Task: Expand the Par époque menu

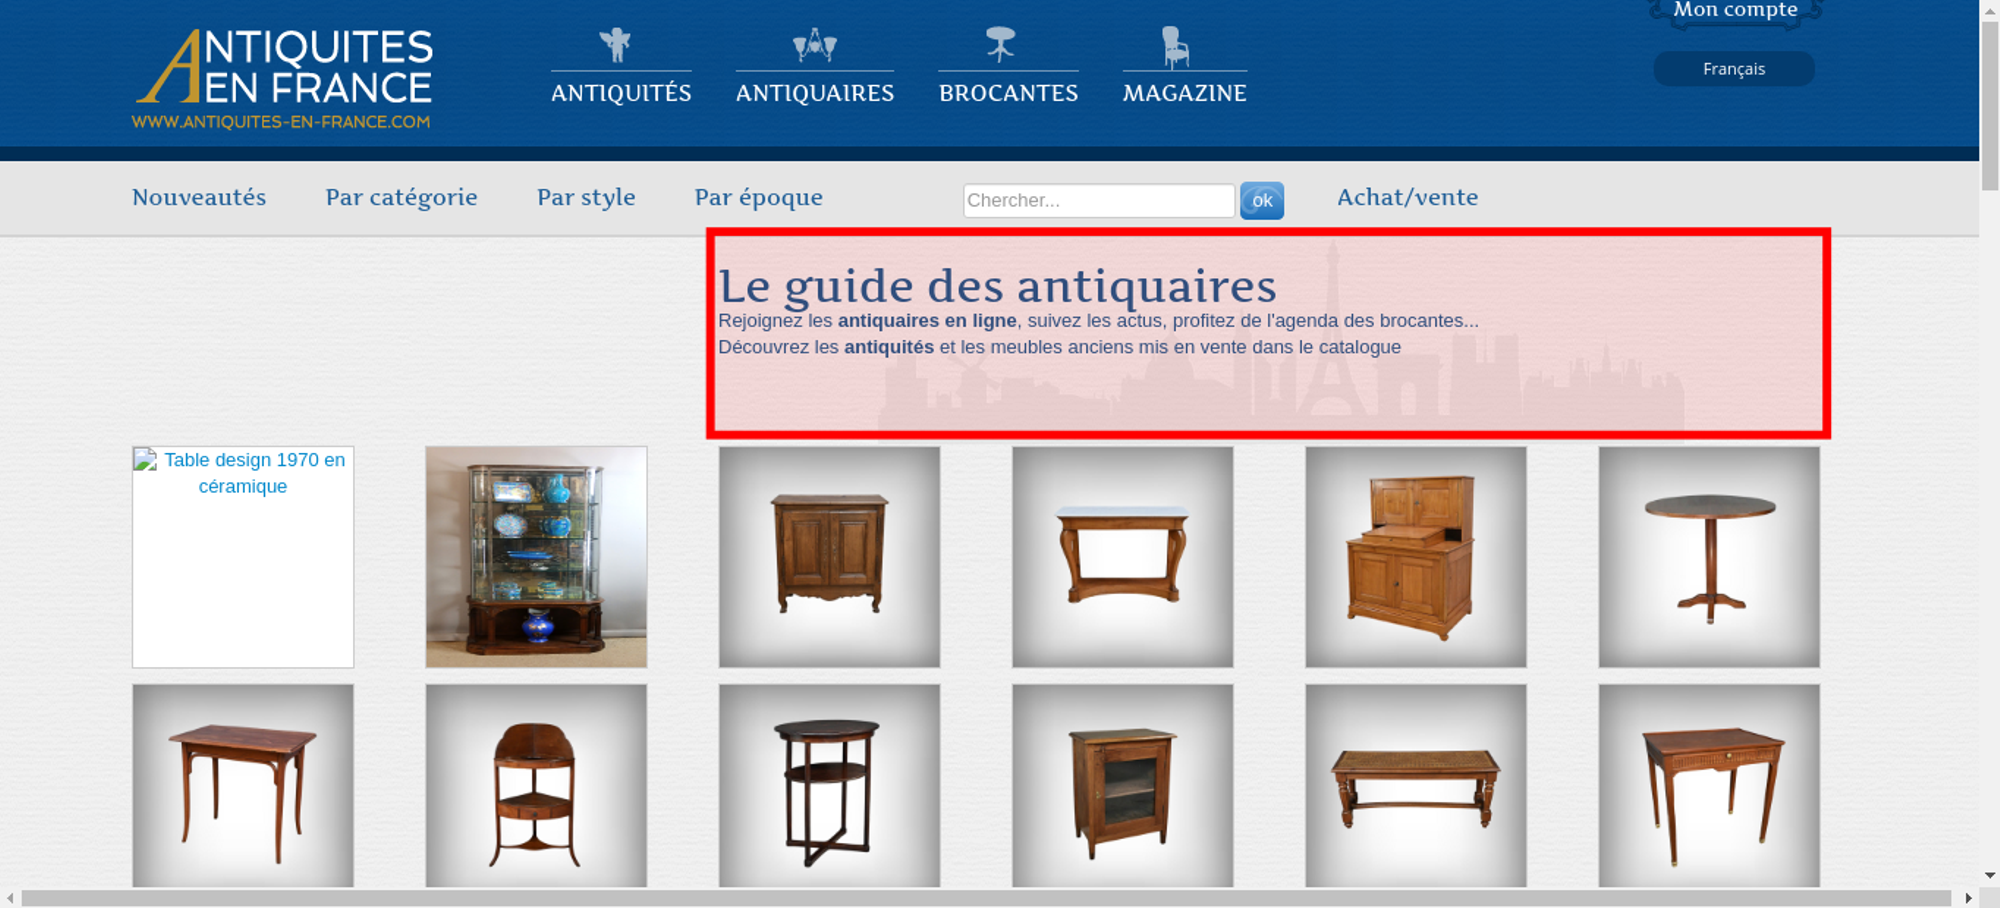Action: click(x=758, y=197)
